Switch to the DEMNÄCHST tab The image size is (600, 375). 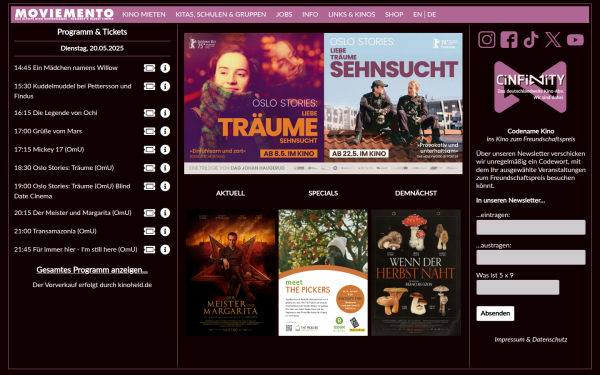click(x=416, y=193)
